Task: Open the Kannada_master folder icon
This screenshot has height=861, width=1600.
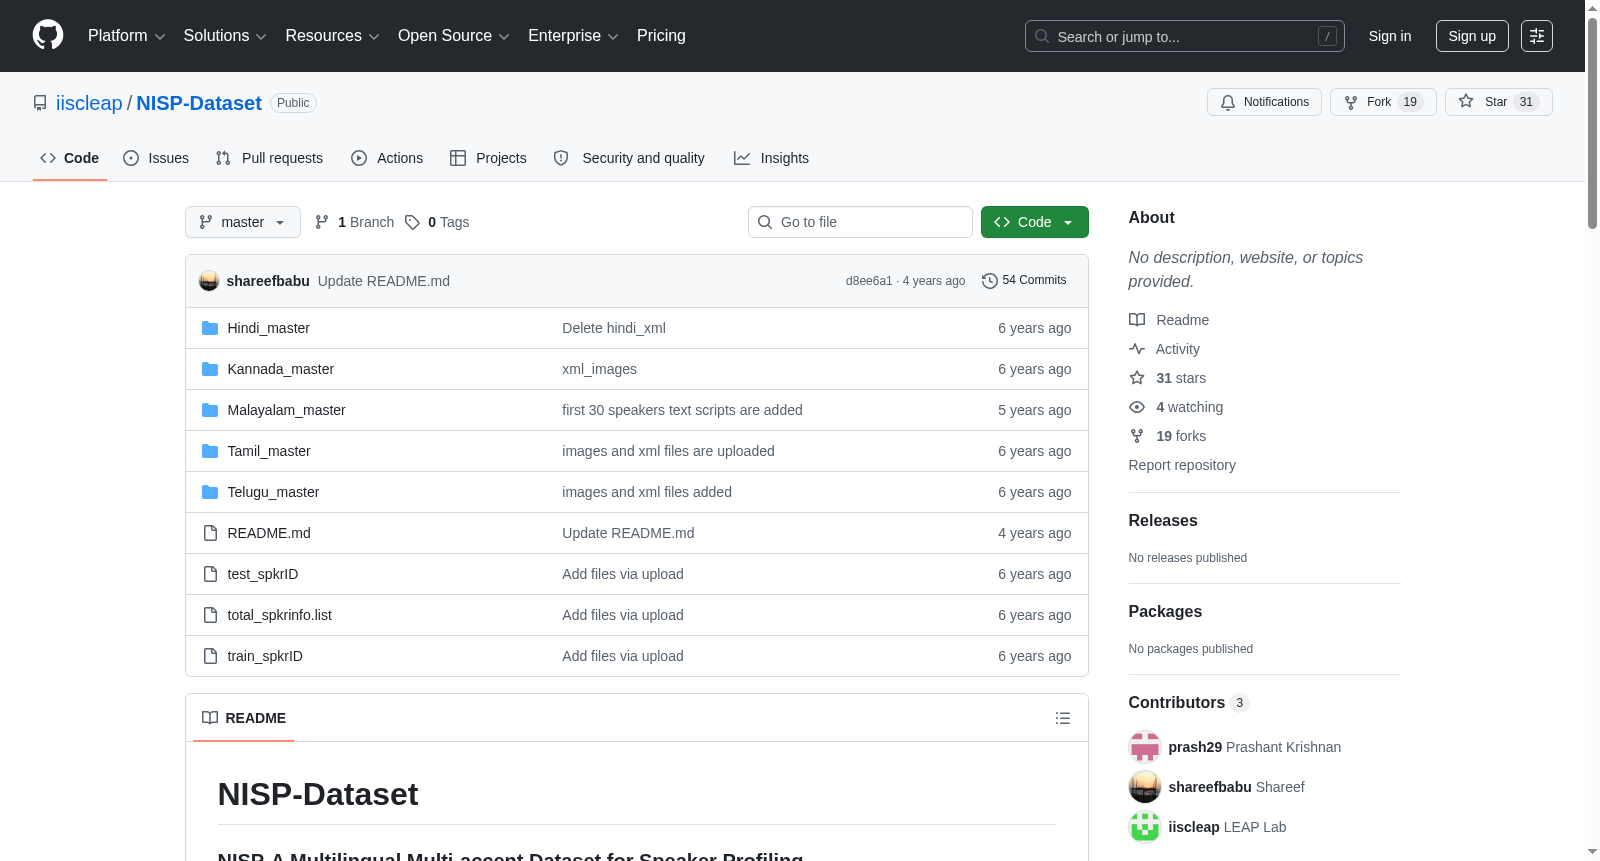Action: click(x=210, y=369)
